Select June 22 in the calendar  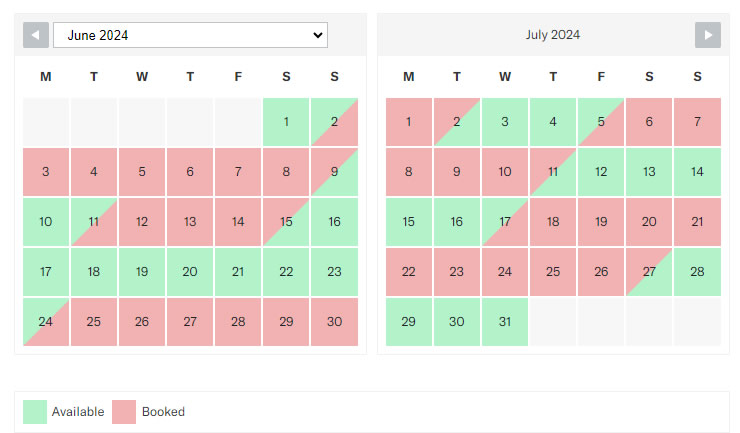coord(286,272)
